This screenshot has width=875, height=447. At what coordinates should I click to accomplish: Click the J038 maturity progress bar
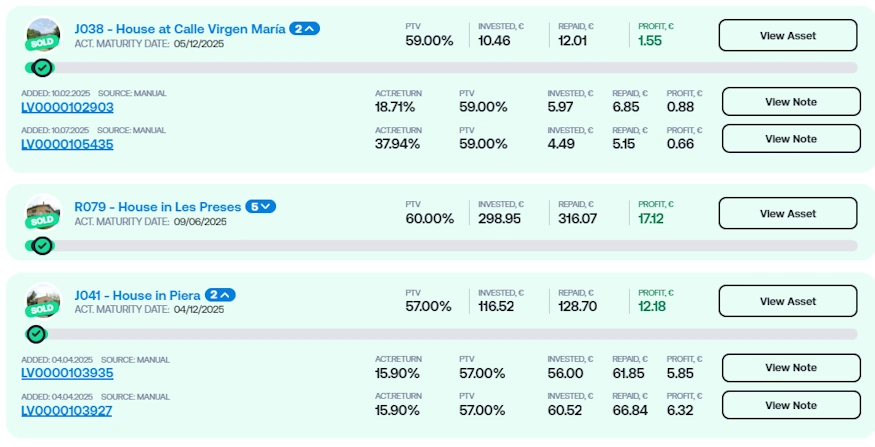(450, 68)
